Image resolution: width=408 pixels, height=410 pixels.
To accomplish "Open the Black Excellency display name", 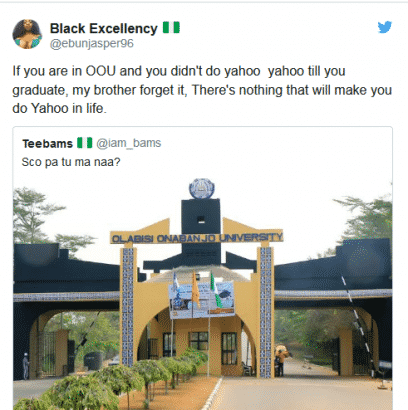I will (x=104, y=28).
